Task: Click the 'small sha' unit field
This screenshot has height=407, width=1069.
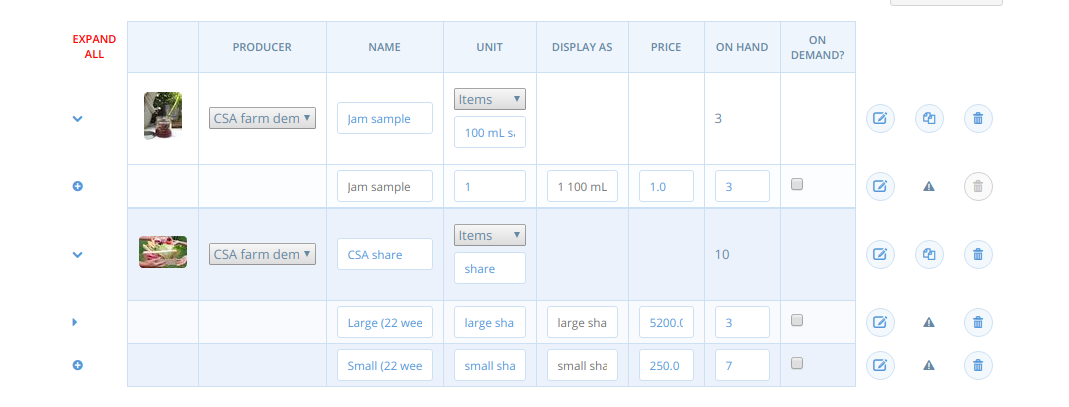Action: pyautogui.click(x=490, y=365)
